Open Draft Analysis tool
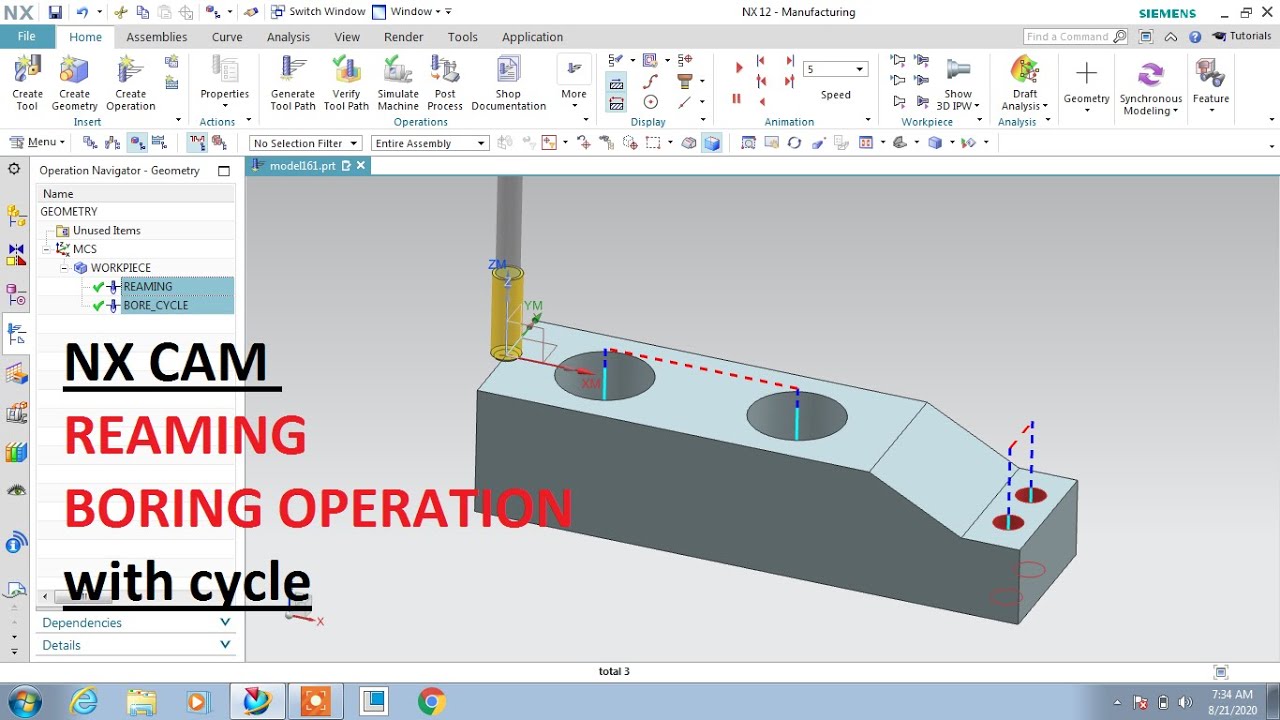1280x720 pixels. tap(1025, 83)
